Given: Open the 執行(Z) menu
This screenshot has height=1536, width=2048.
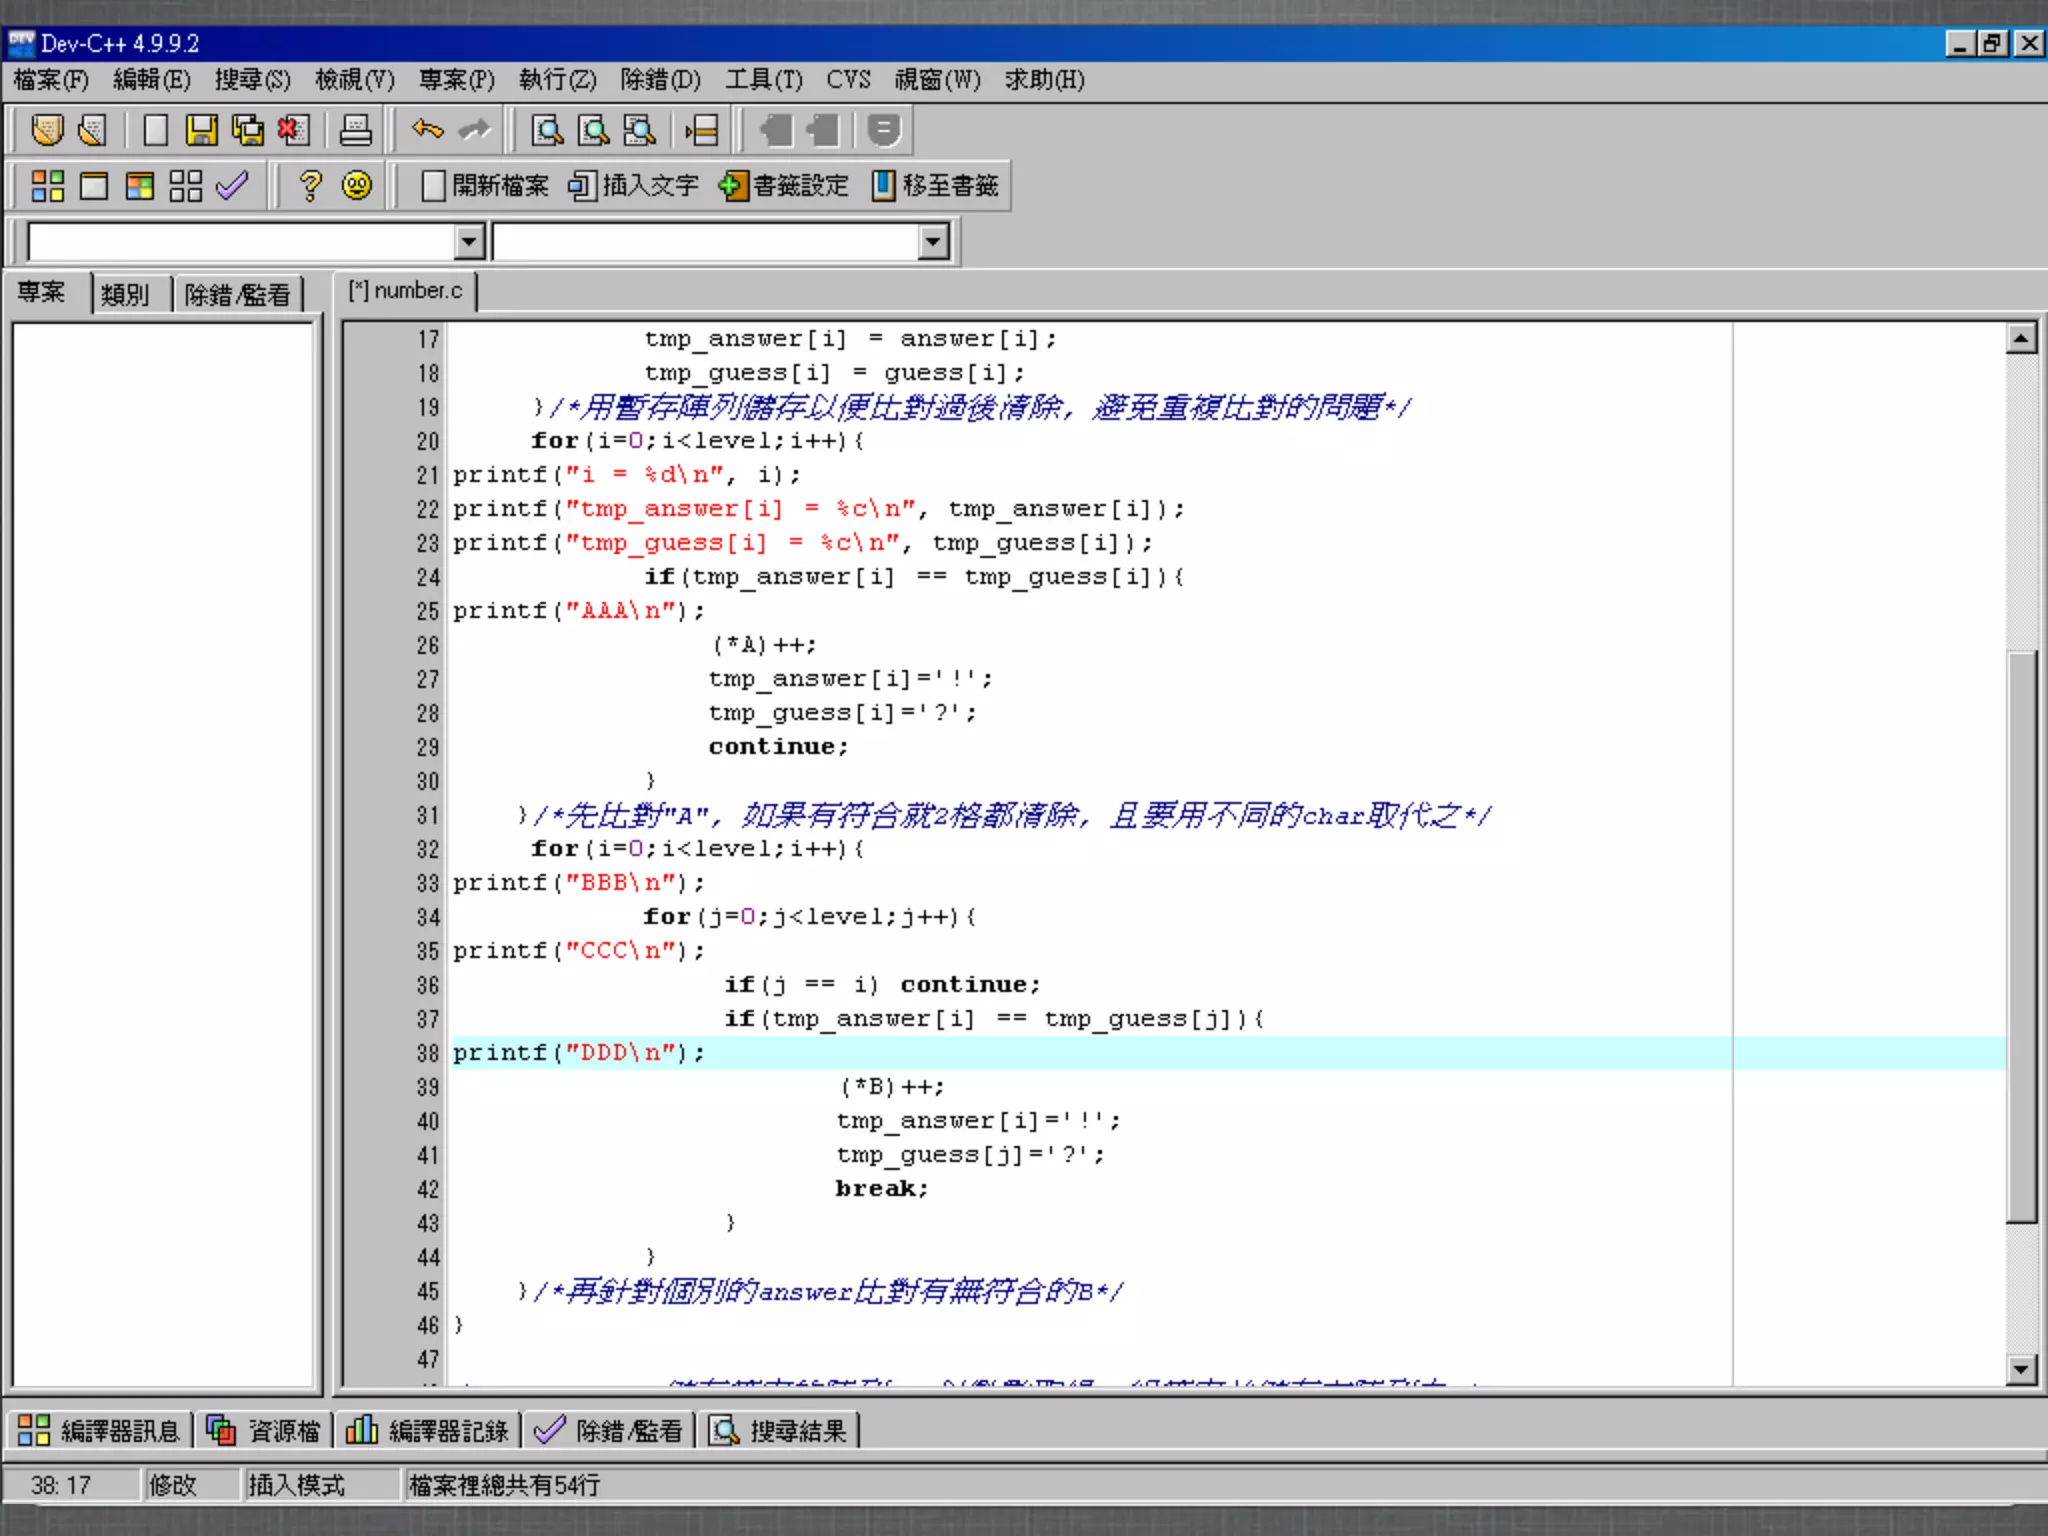Looking at the screenshot, I should [x=557, y=80].
